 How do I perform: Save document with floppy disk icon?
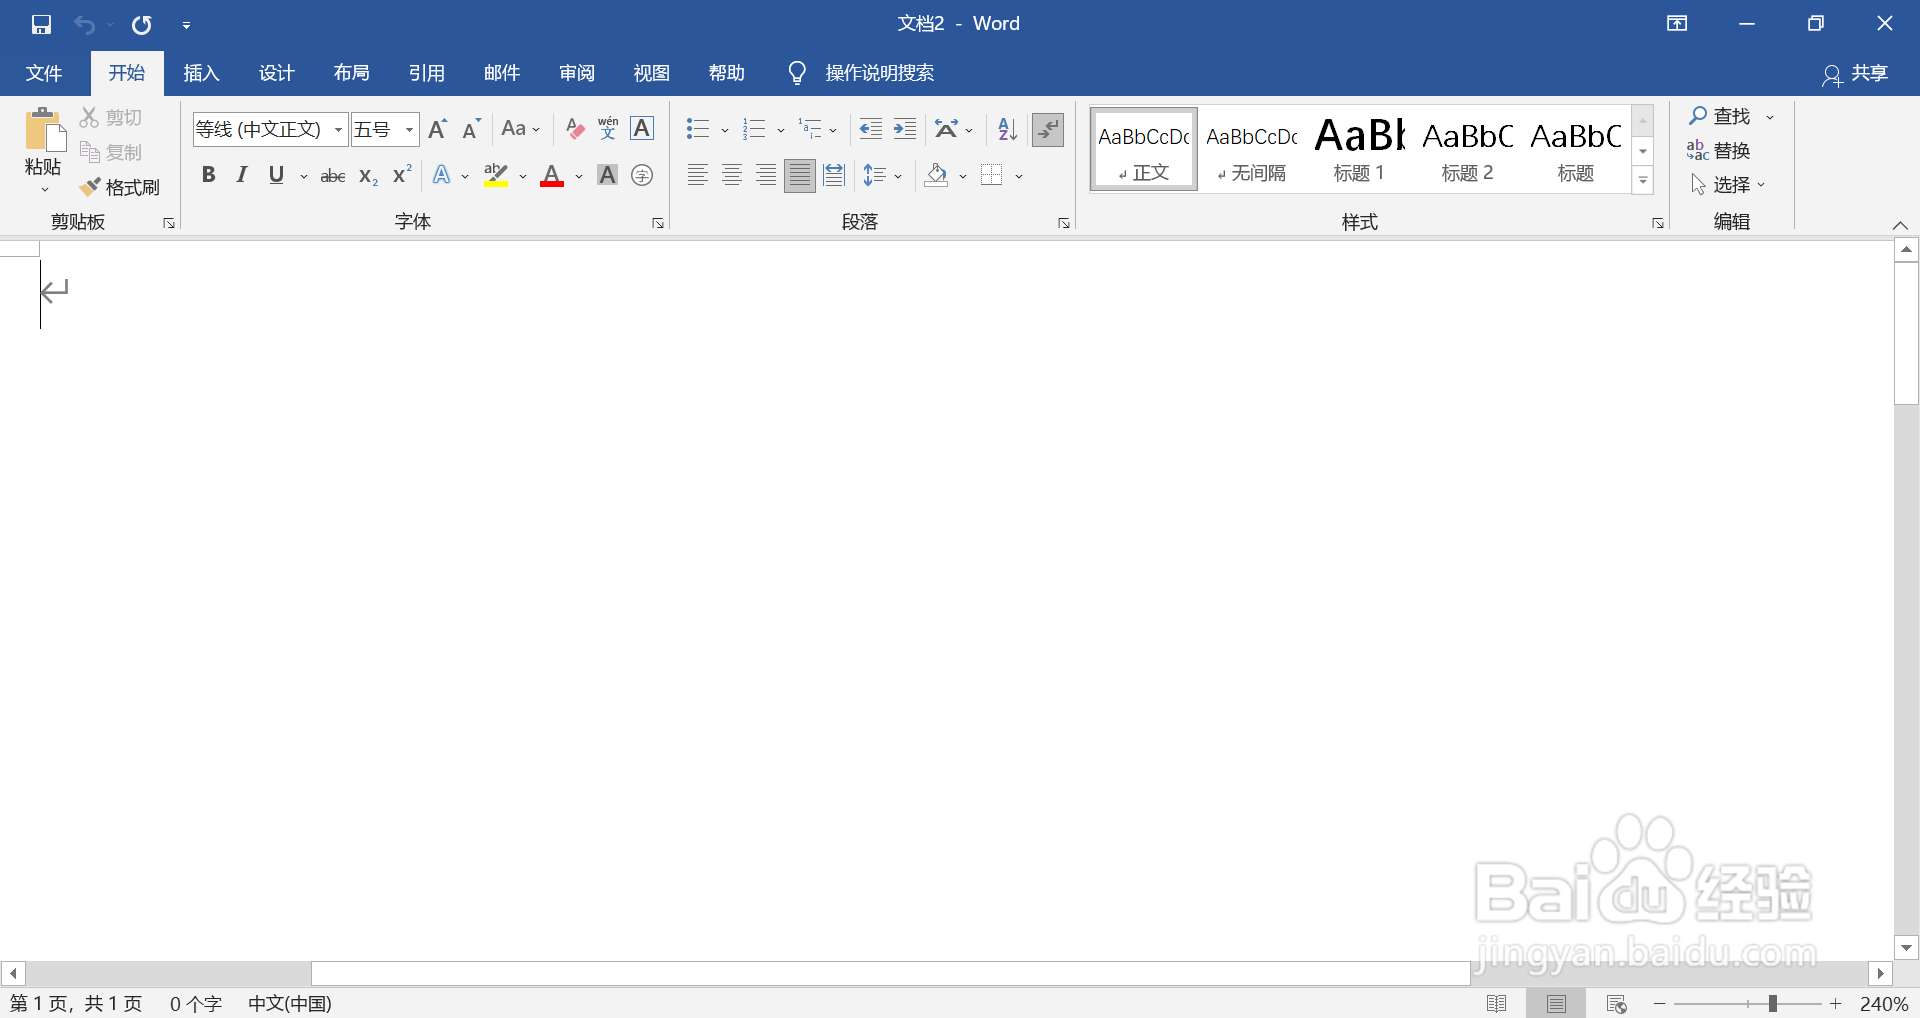[41, 24]
